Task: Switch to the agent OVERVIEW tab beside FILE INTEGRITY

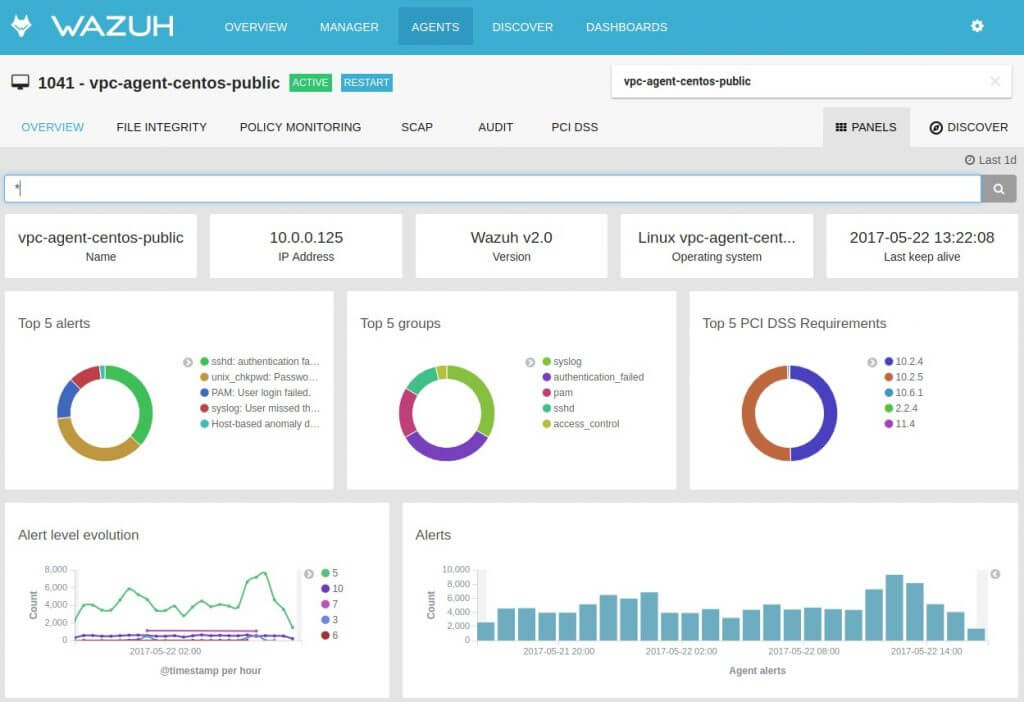Action: pos(52,127)
